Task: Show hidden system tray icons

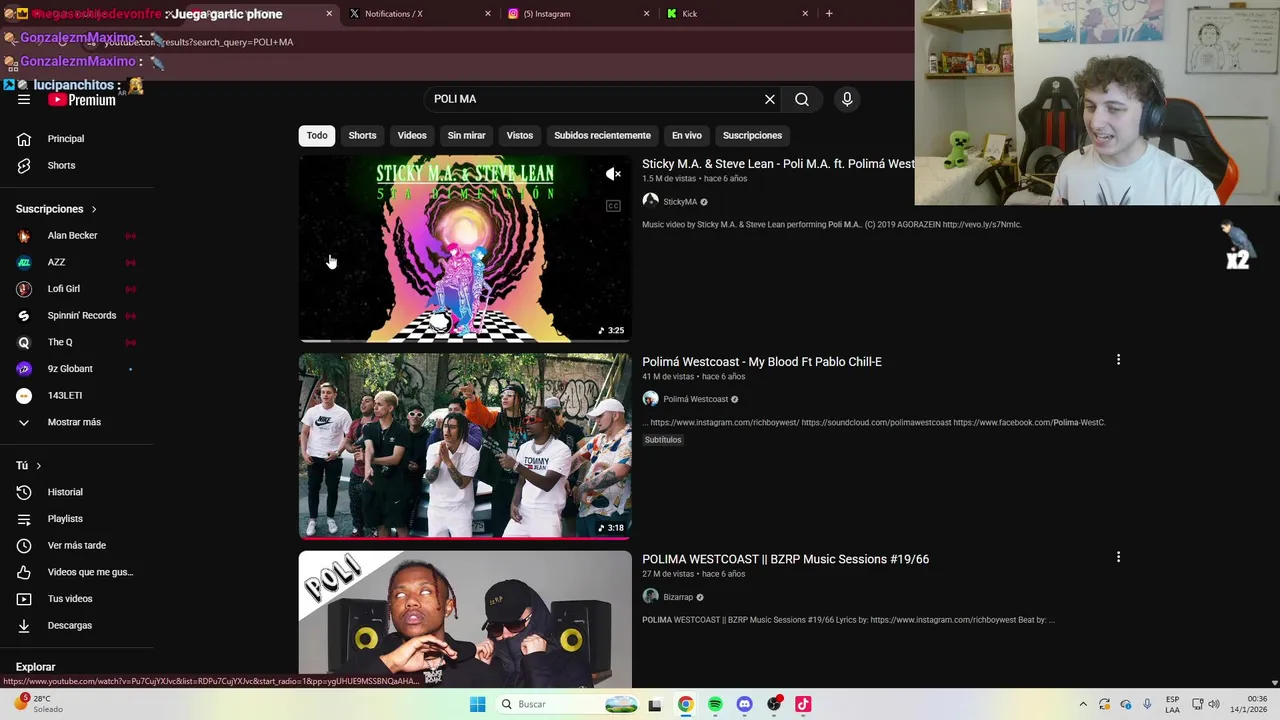Action: pos(1082,704)
